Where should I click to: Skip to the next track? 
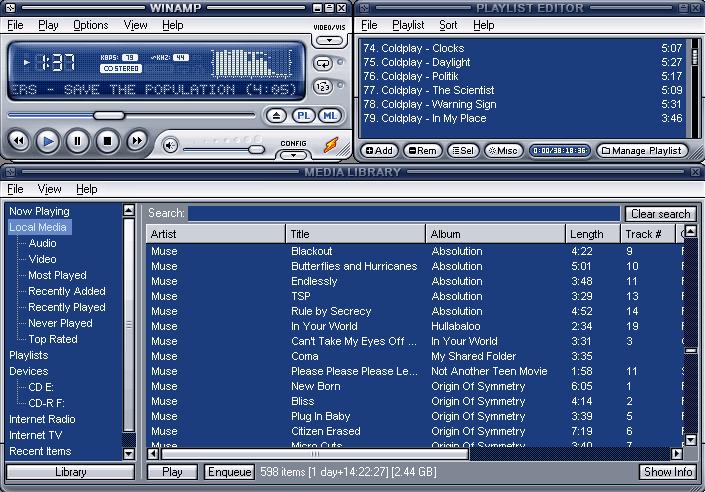(137, 142)
